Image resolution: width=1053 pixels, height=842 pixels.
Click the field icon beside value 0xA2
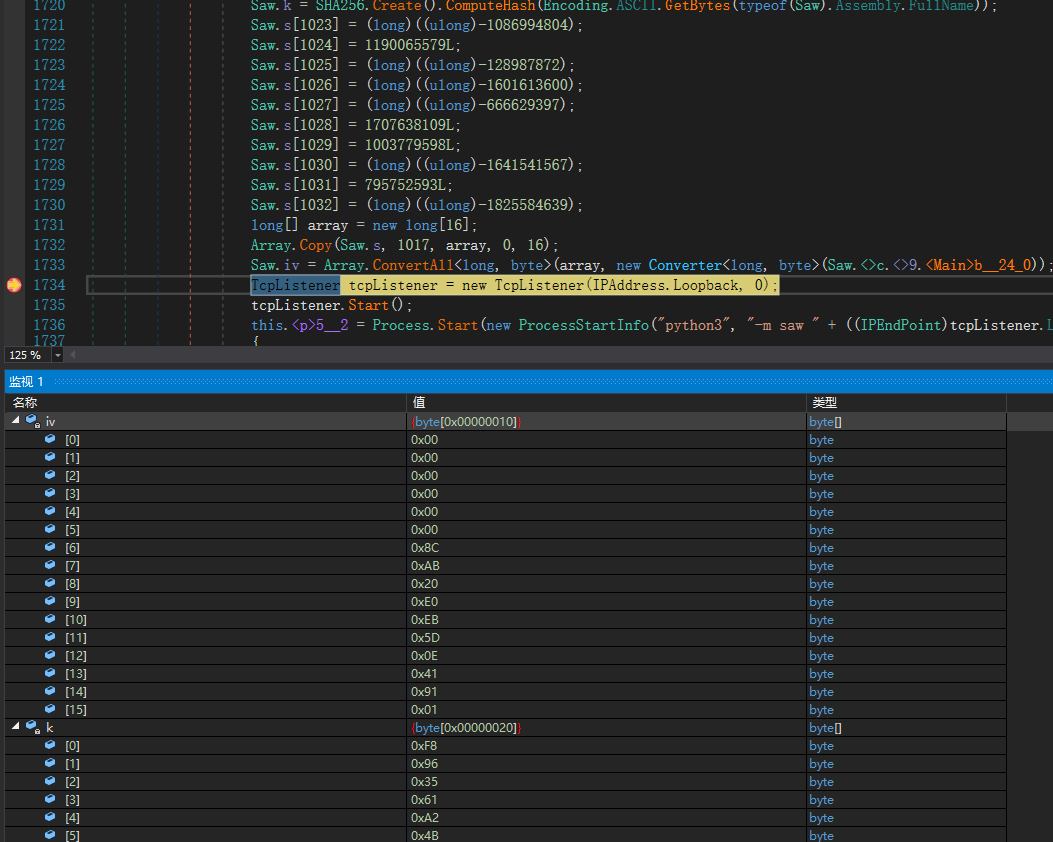pyautogui.click(x=50, y=817)
